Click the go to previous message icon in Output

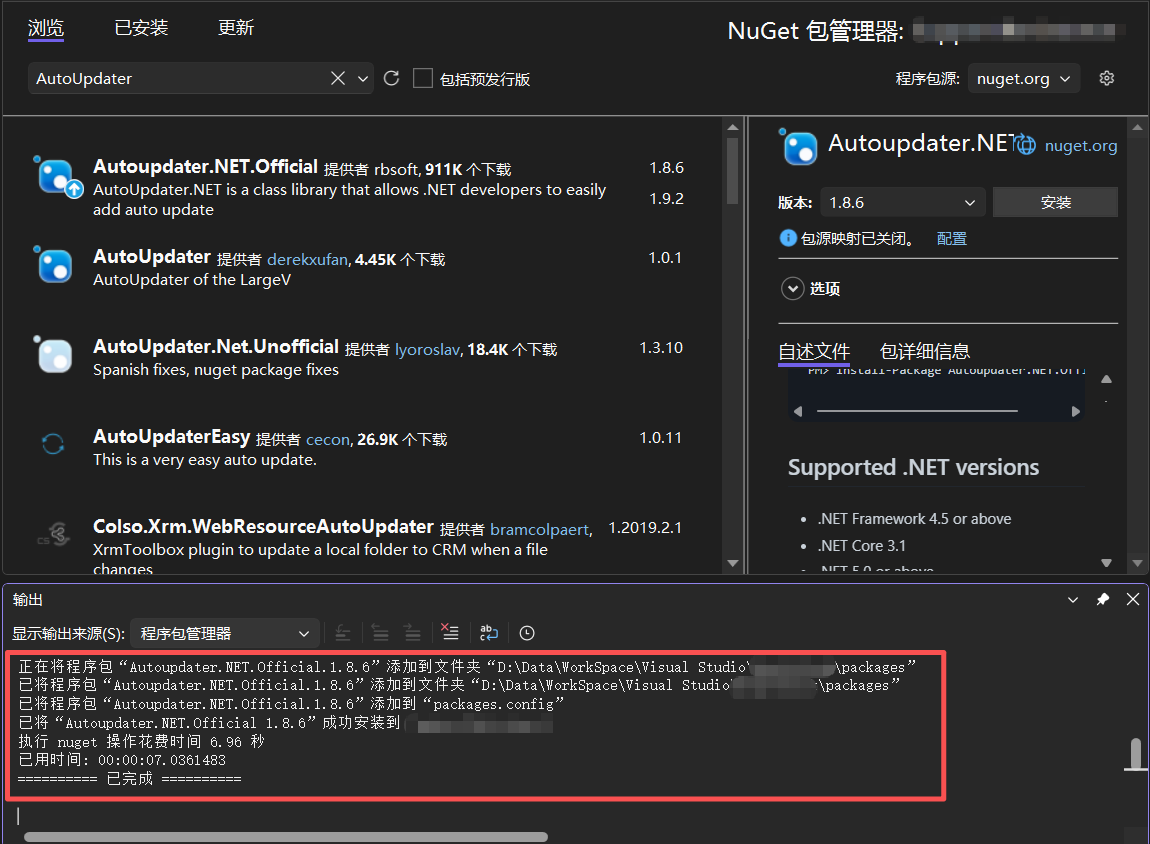click(343, 633)
